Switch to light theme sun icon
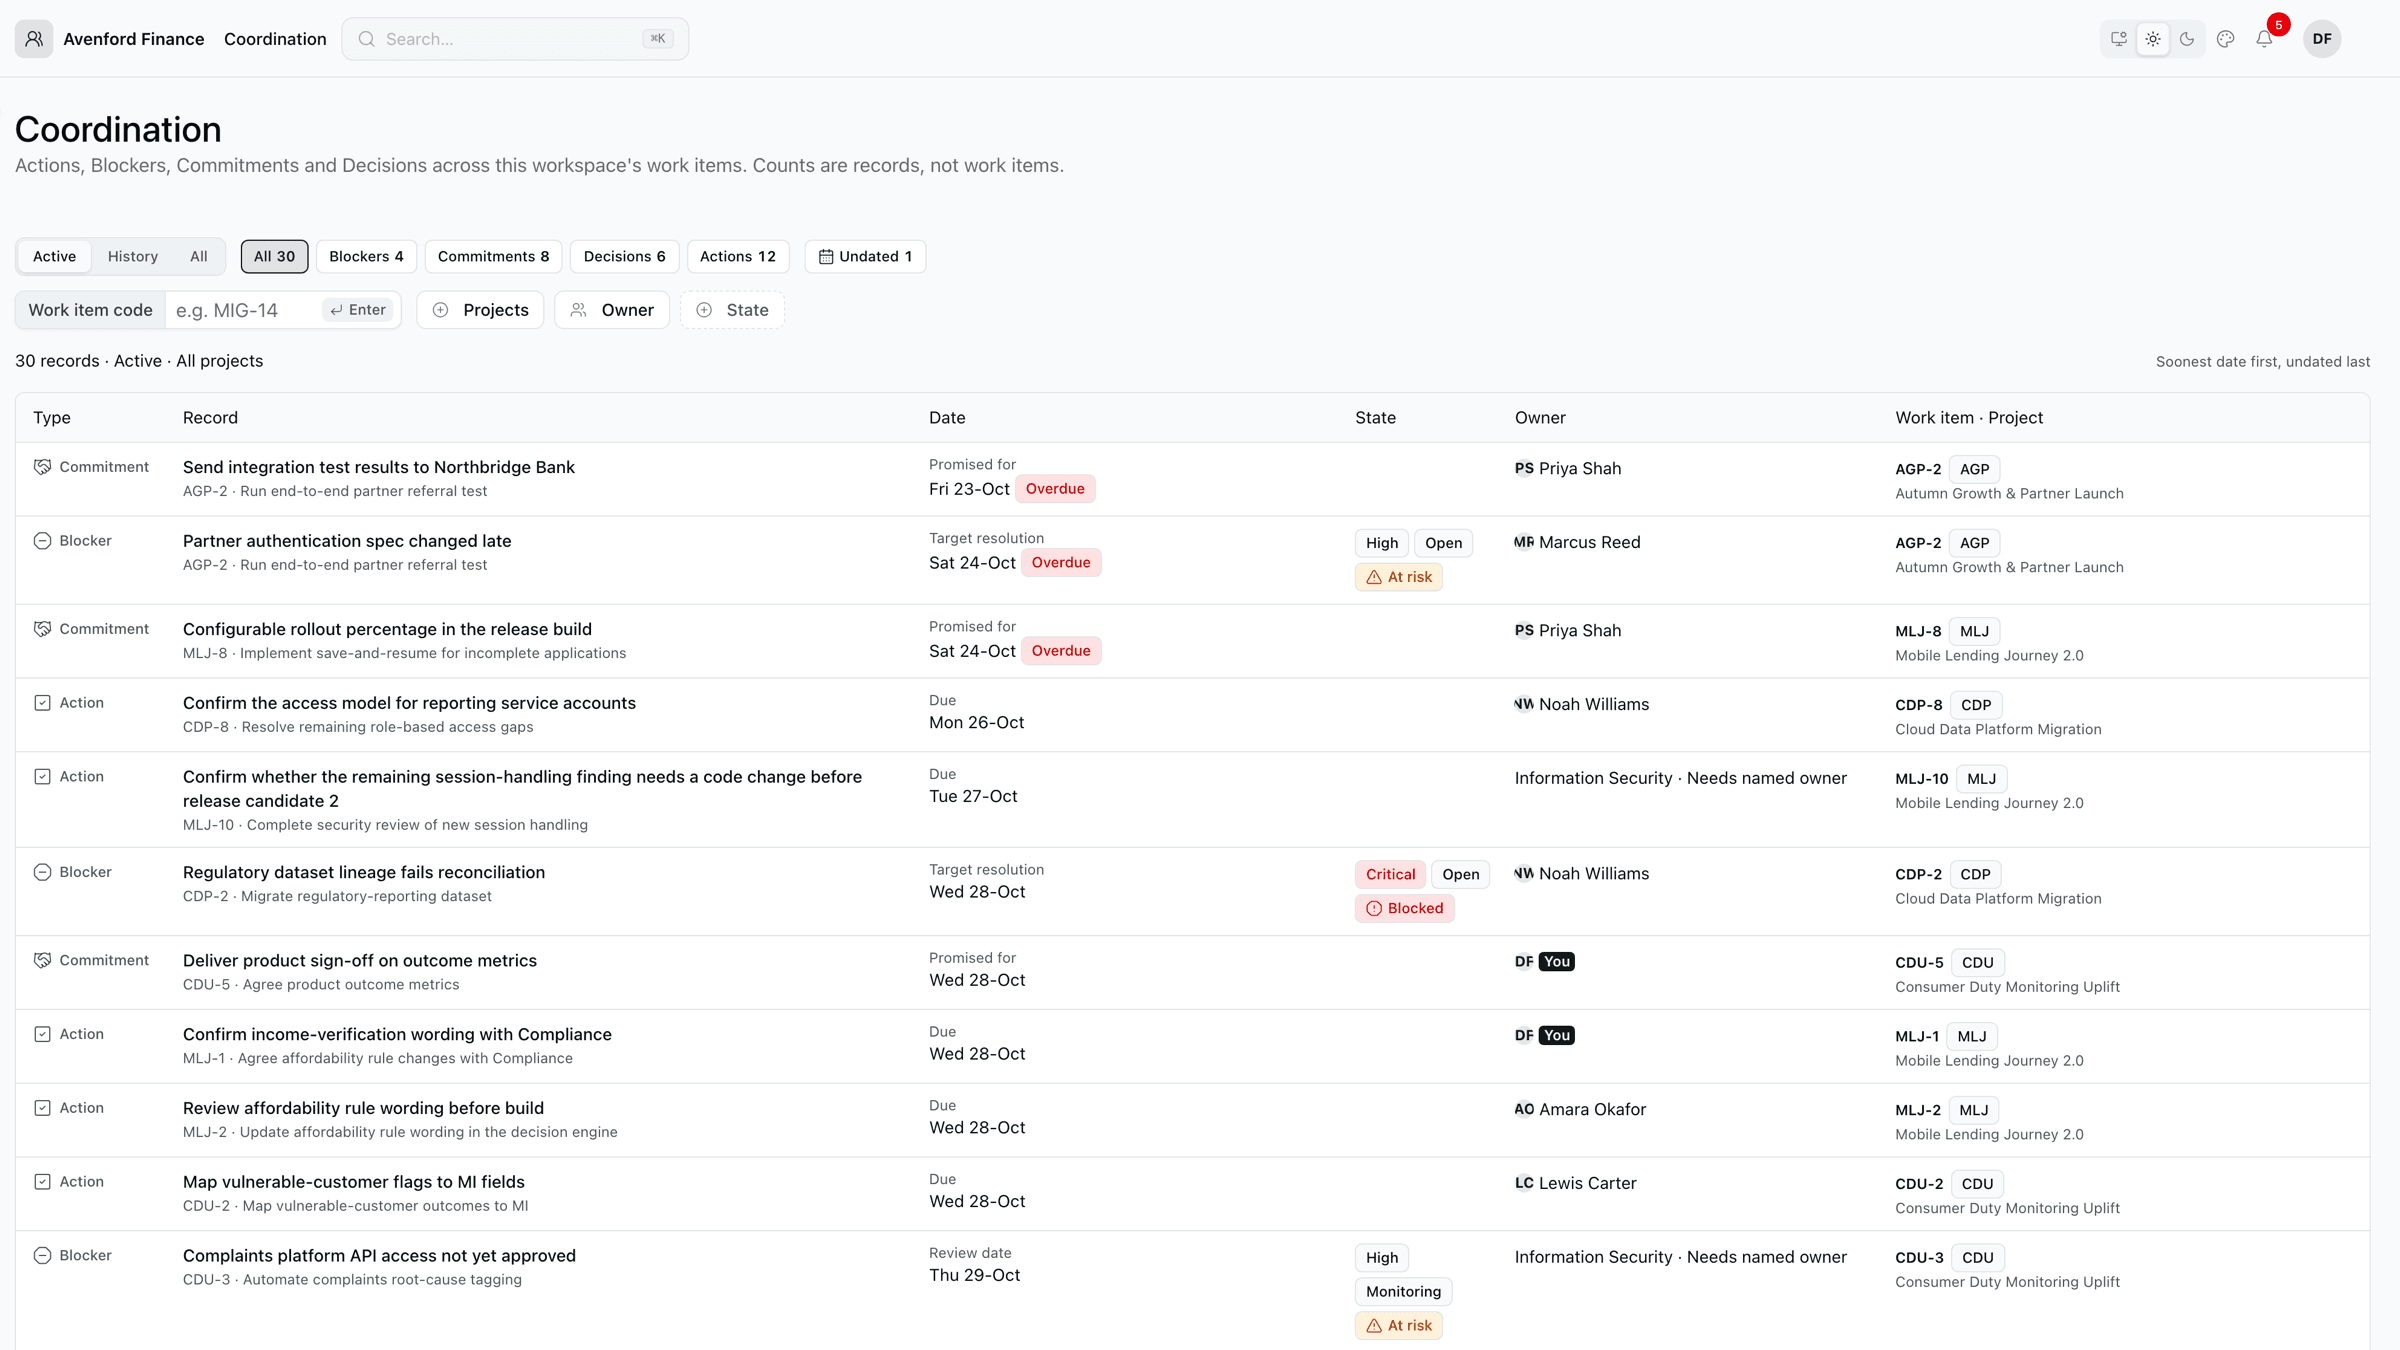The width and height of the screenshot is (2400, 1350). coord(2153,39)
